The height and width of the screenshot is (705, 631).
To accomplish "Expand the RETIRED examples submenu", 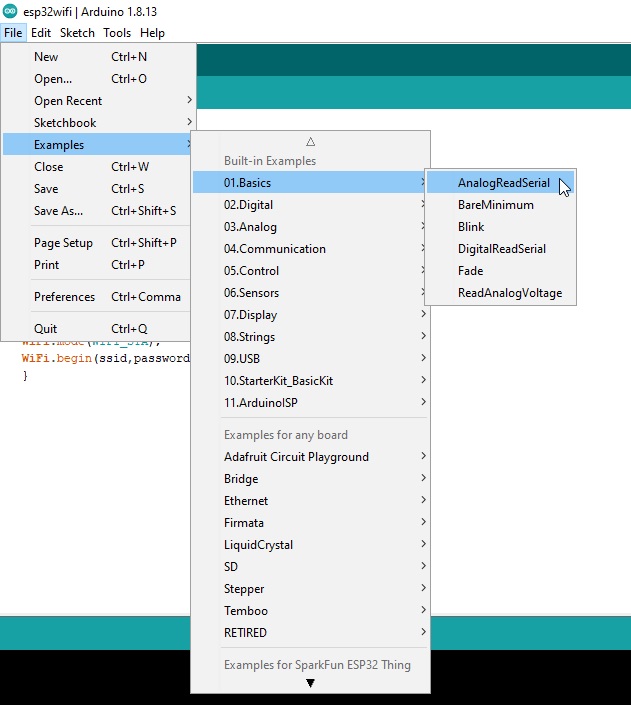I will pos(310,633).
